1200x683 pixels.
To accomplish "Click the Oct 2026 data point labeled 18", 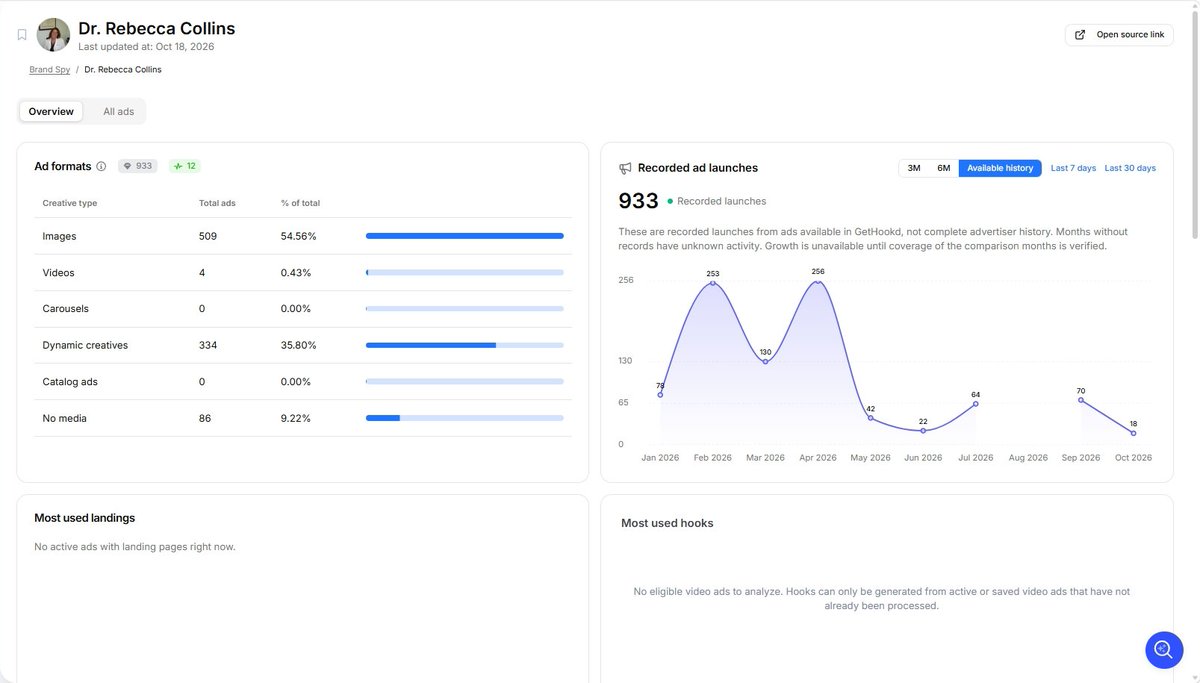I will (1134, 433).
